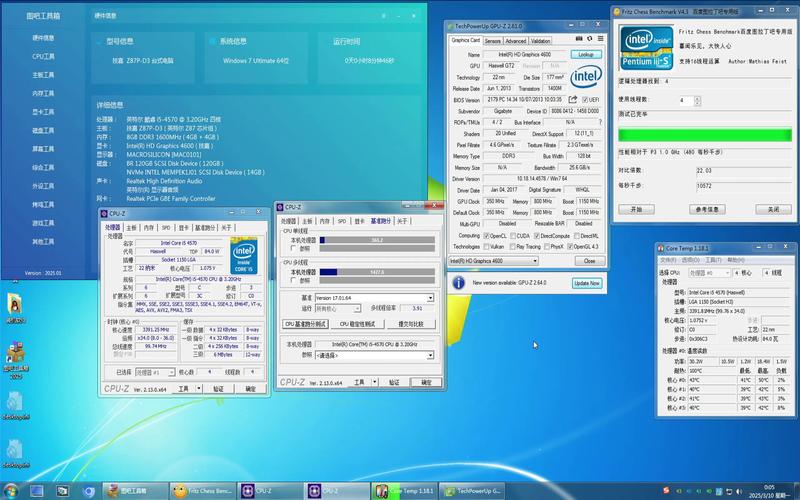The height and width of the screenshot is (500, 800).
Task: Click the thread count stepper in Fritz Chess Benchmark
Action: (x=696, y=100)
